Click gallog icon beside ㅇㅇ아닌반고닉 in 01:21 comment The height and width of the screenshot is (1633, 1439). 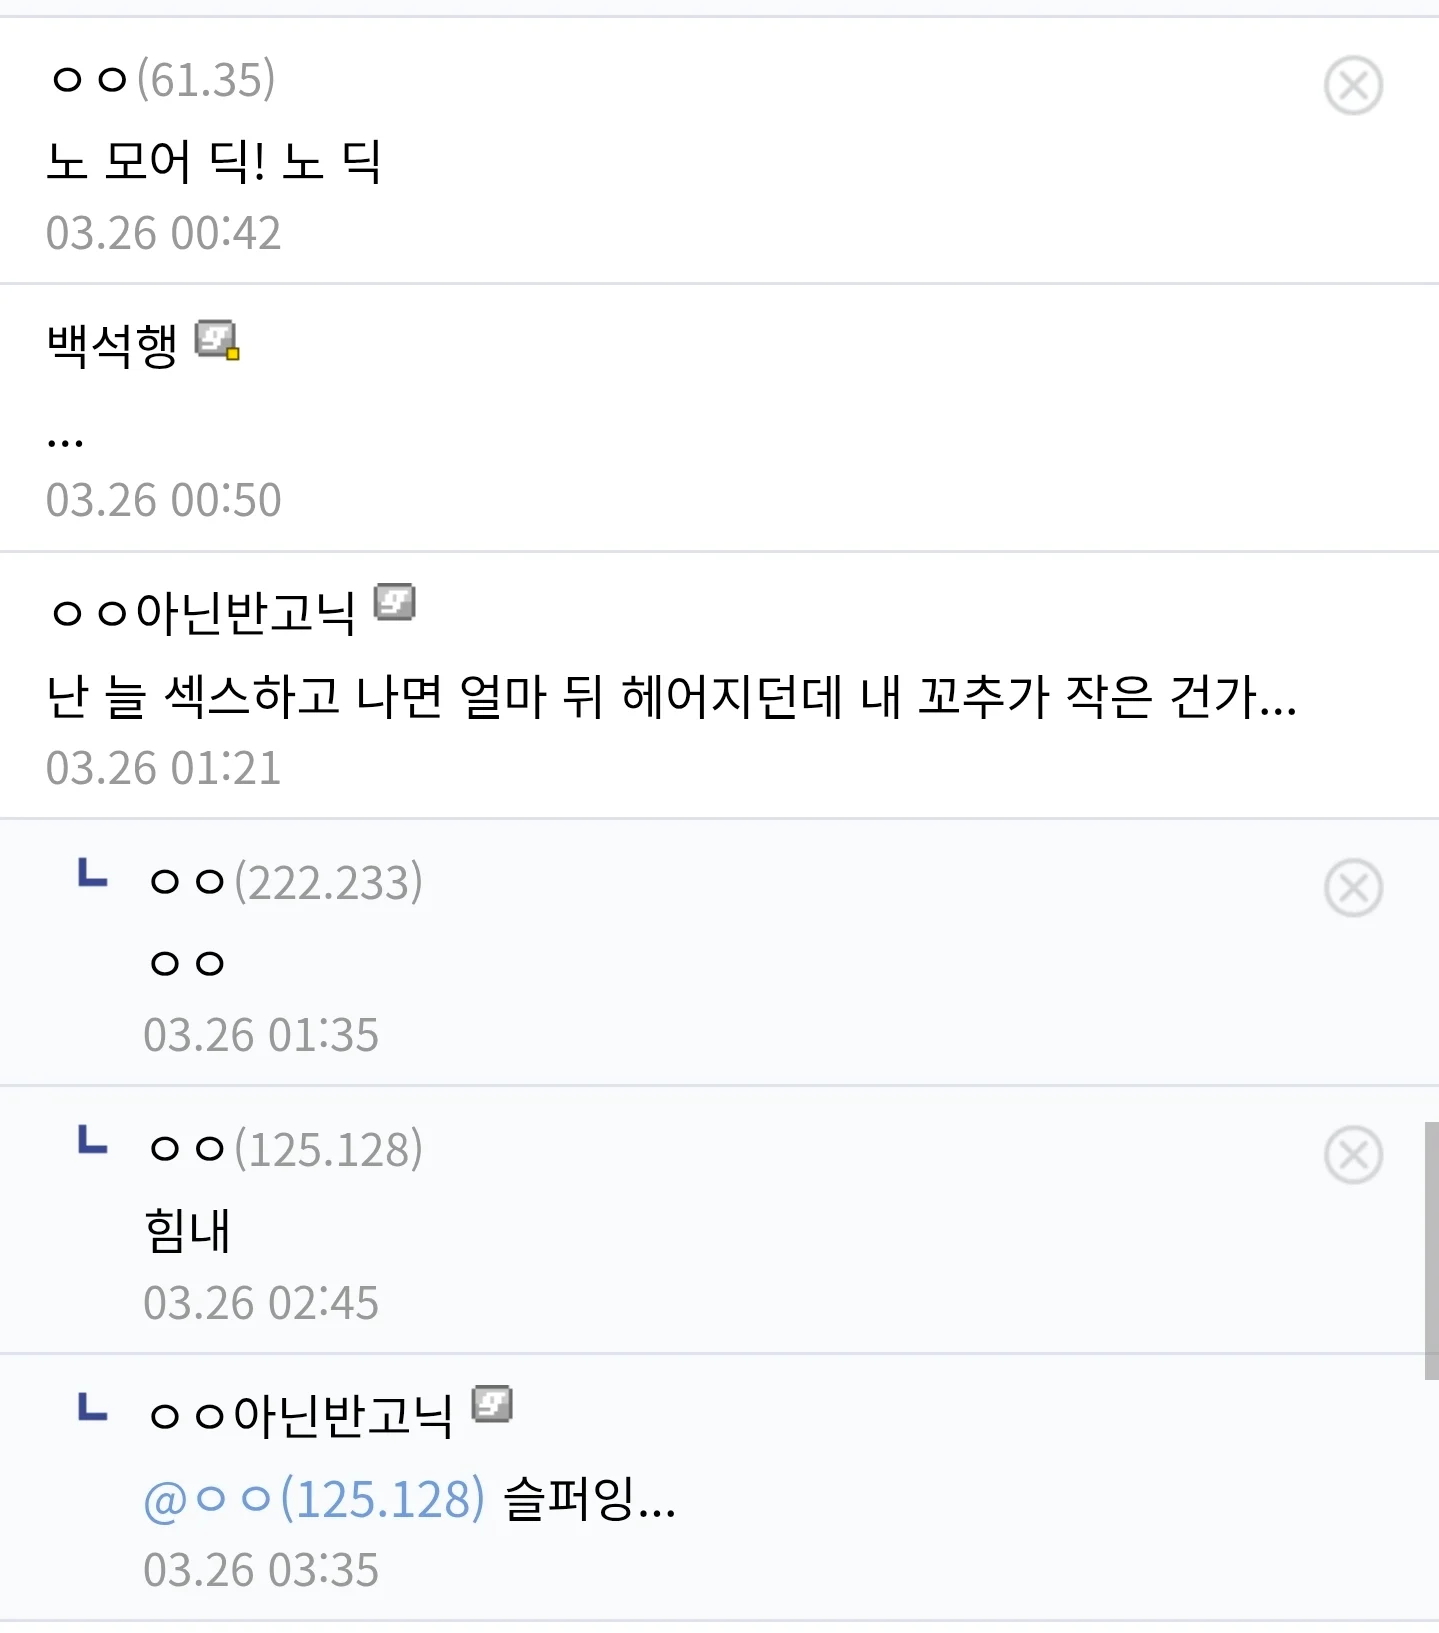click(x=394, y=603)
